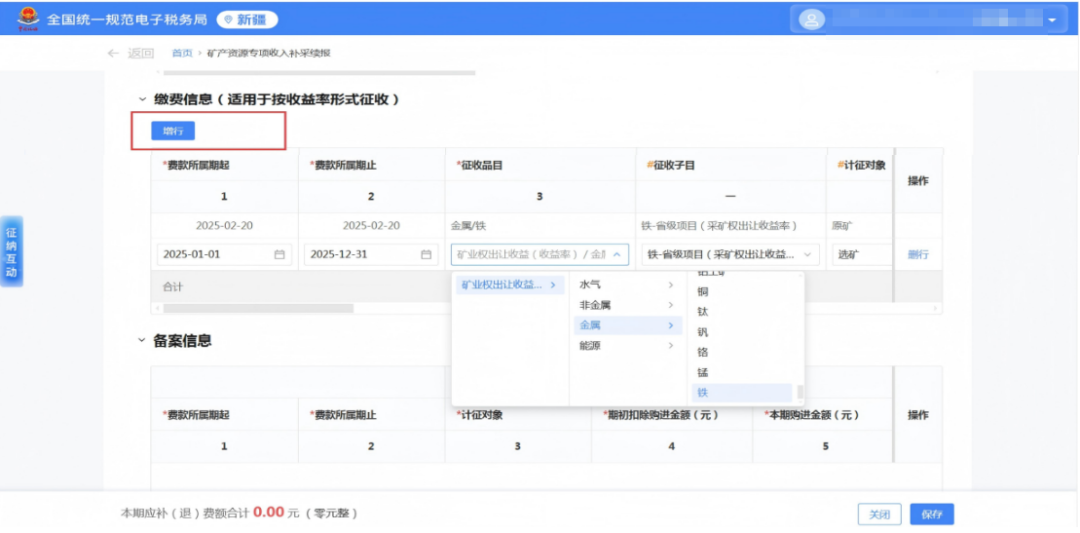This screenshot has height=533, width=1080.
Task: Open calendar icon for 2025-12-31 field
Action: pos(426,255)
